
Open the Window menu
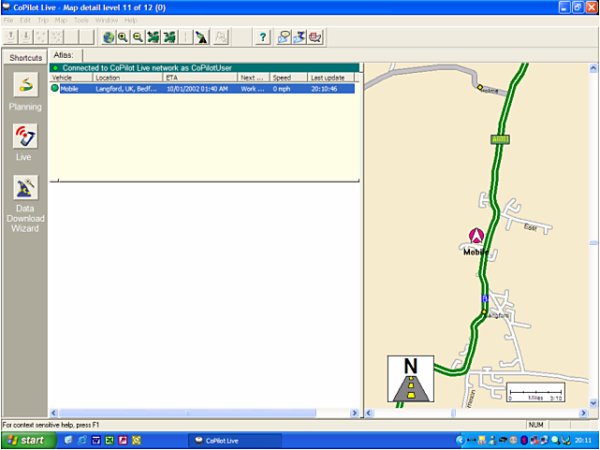point(107,20)
